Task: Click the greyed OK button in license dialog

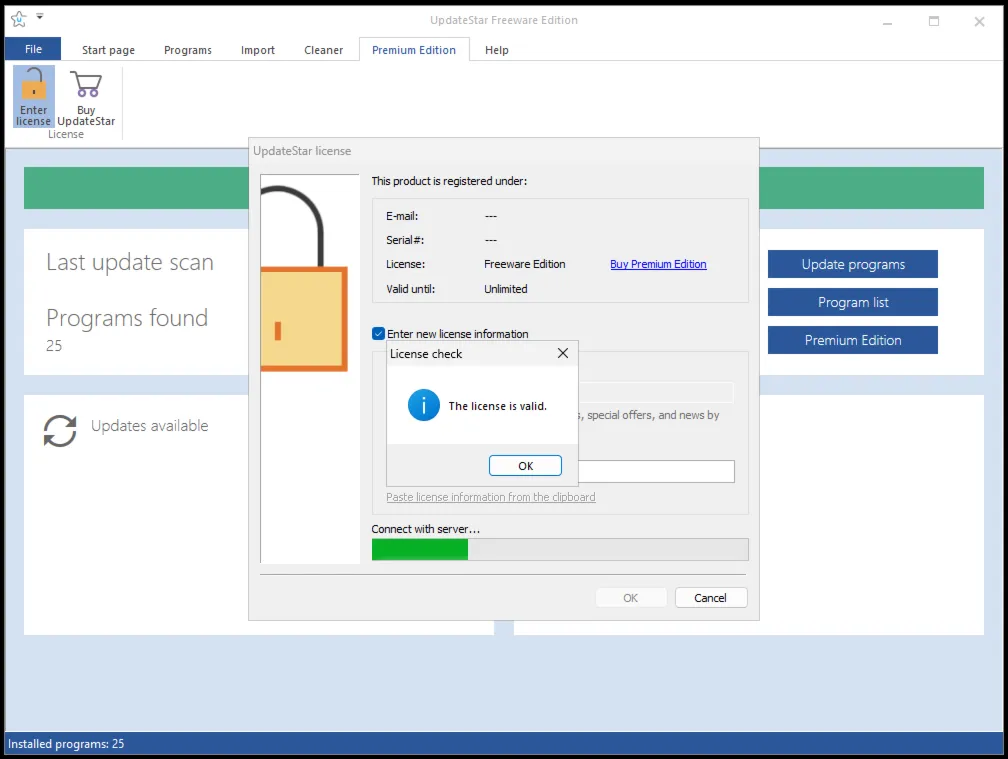Action: click(x=631, y=598)
